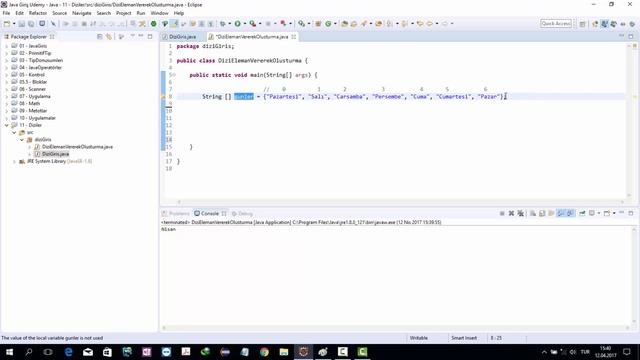Maximize the Console panel

[x=631, y=213]
